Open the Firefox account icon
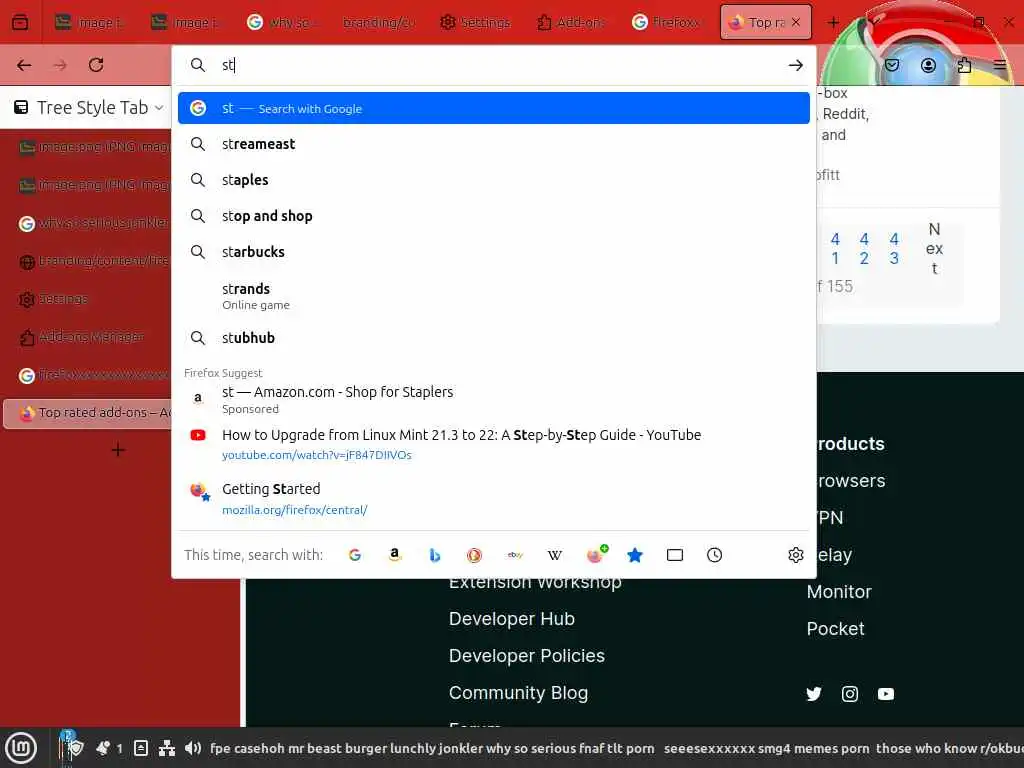Viewport: 1024px width, 768px height. coord(928,65)
